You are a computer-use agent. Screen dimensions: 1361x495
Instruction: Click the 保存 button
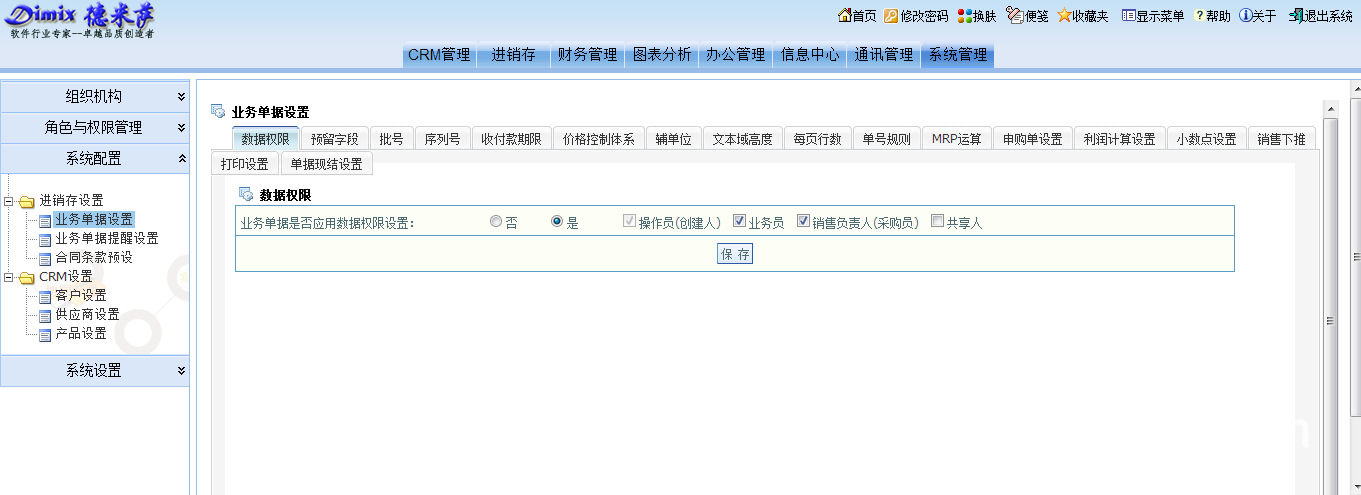pyautogui.click(x=735, y=254)
